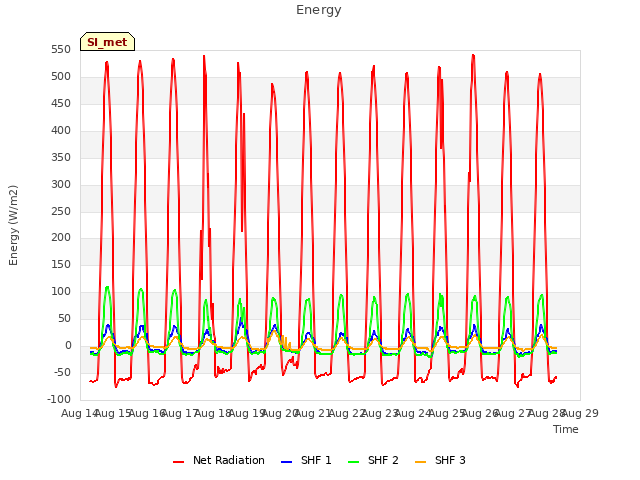The height and width of the screenshot is (480, 640).
Task: Click the -100 y-axis tick label
Action: tap(59, 399)
